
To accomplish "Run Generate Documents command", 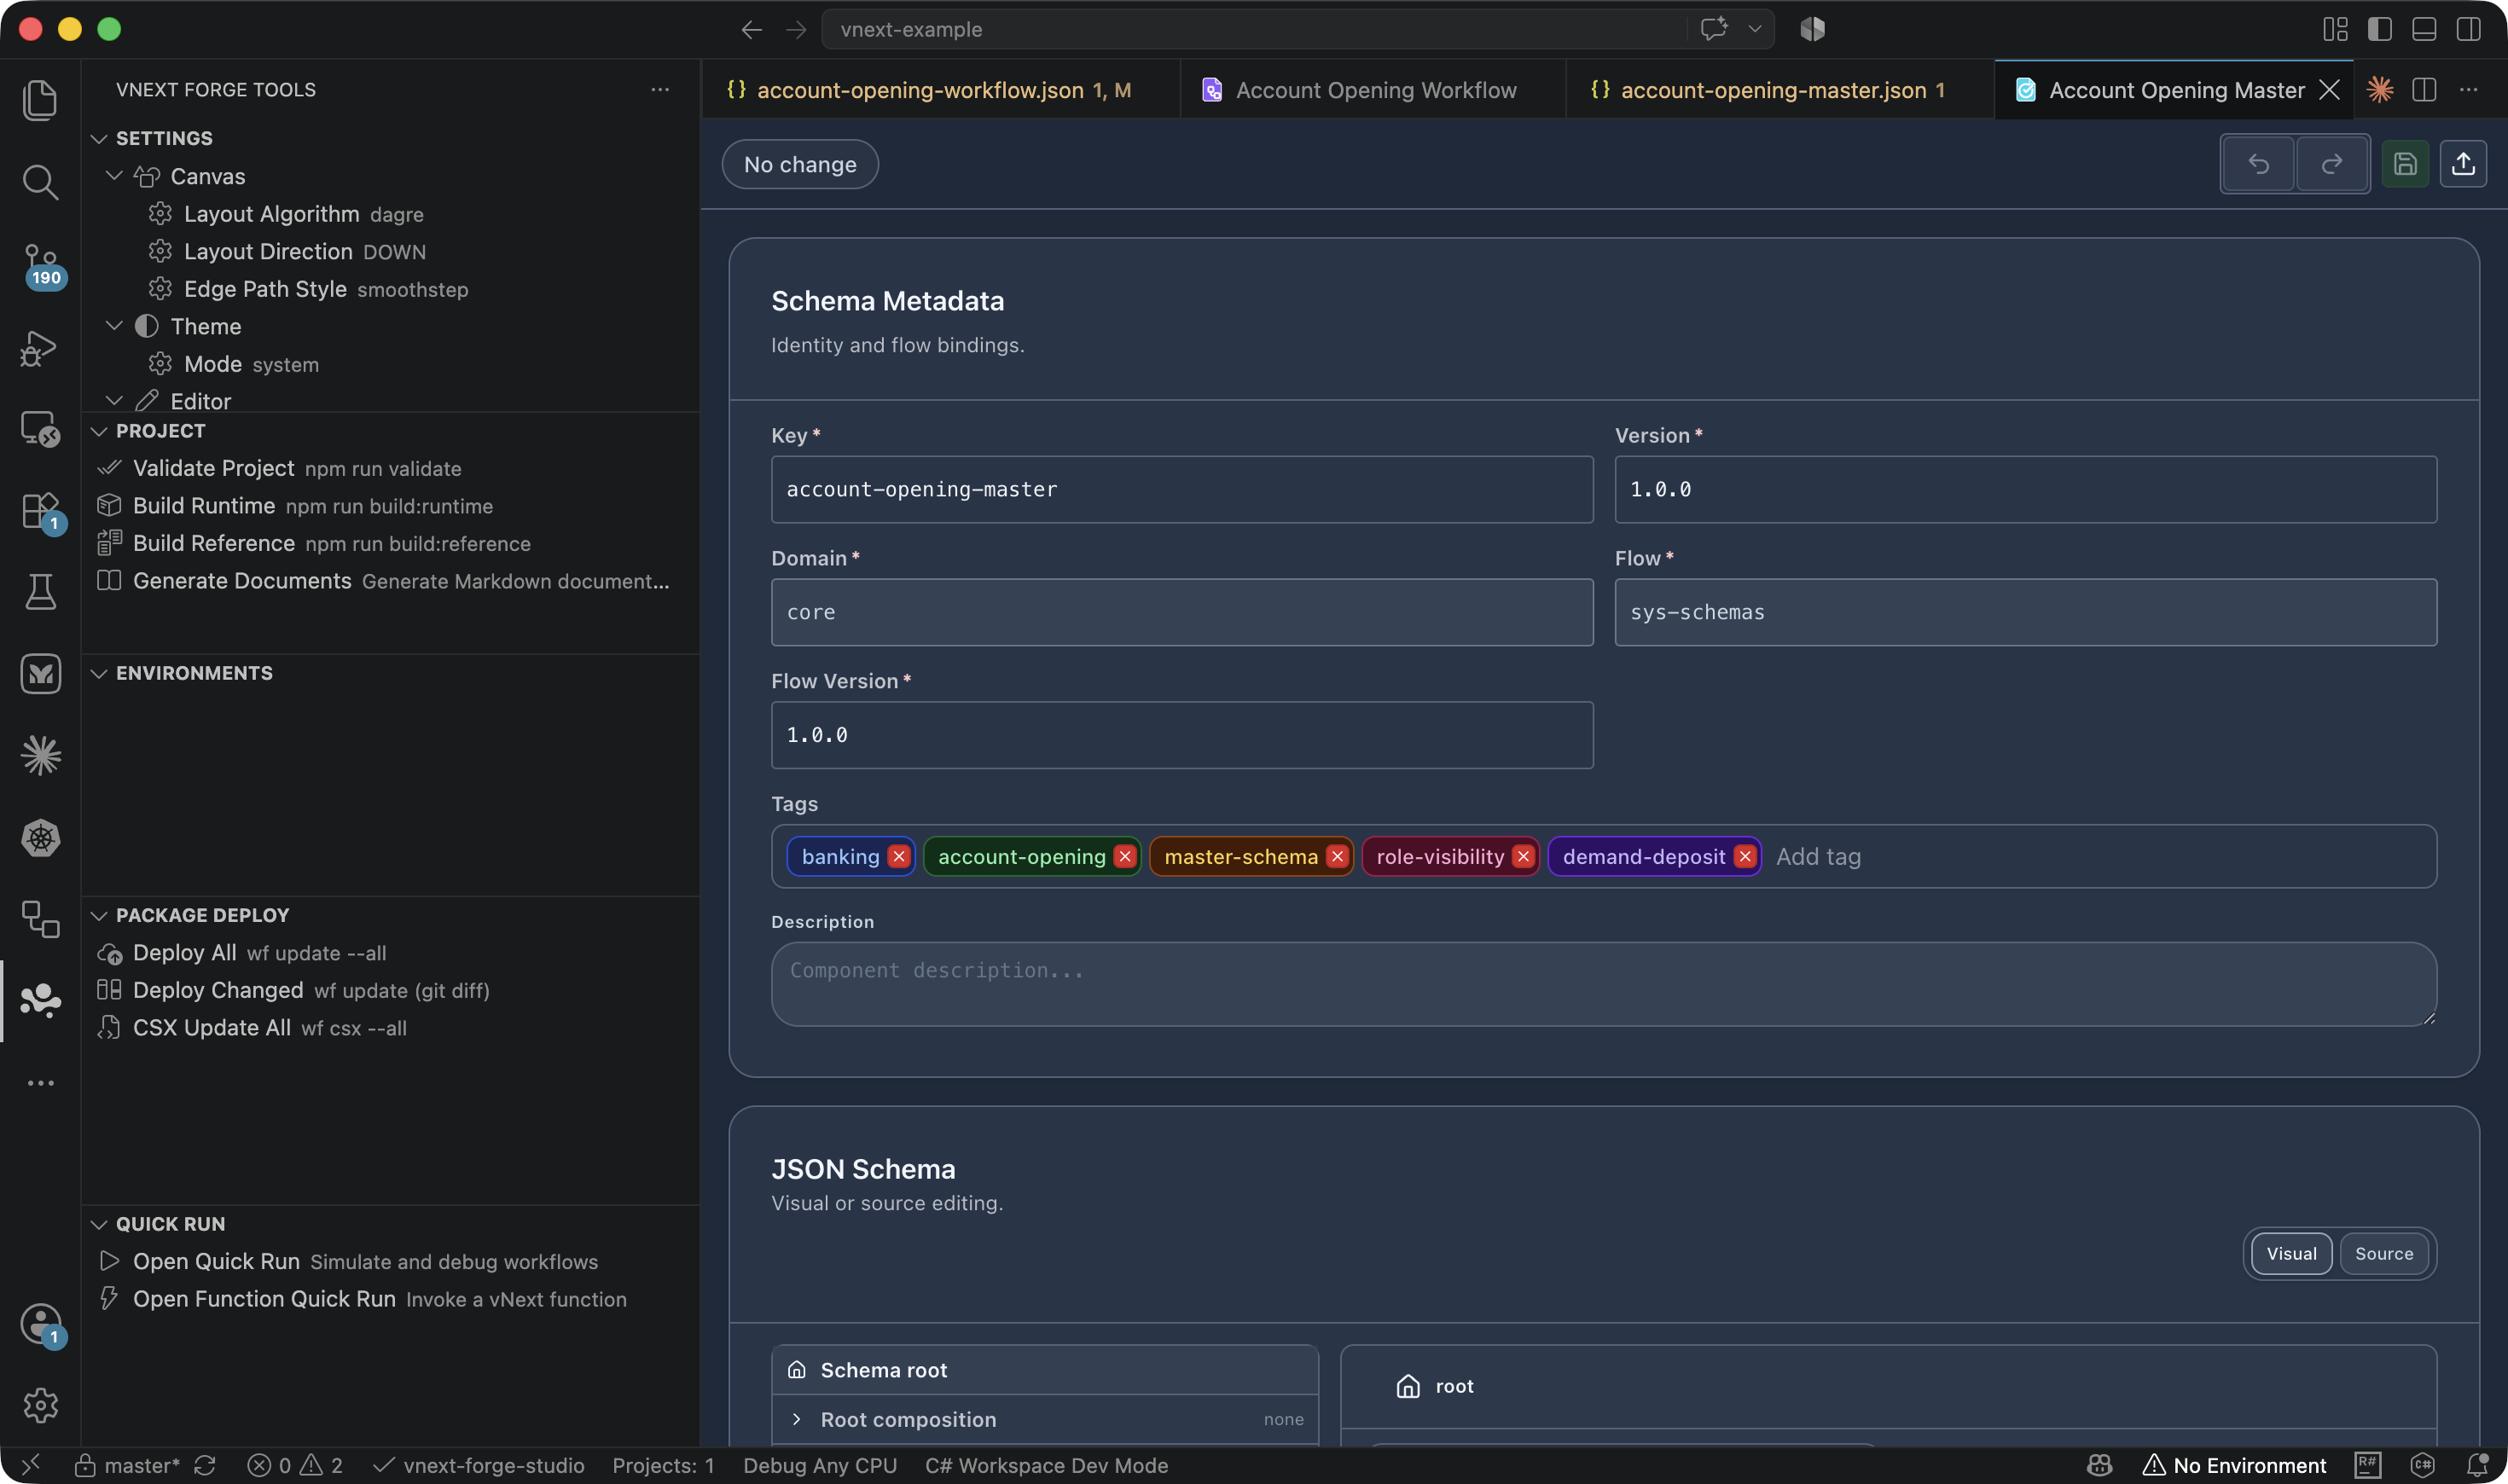I will click(x=390, y=581).
